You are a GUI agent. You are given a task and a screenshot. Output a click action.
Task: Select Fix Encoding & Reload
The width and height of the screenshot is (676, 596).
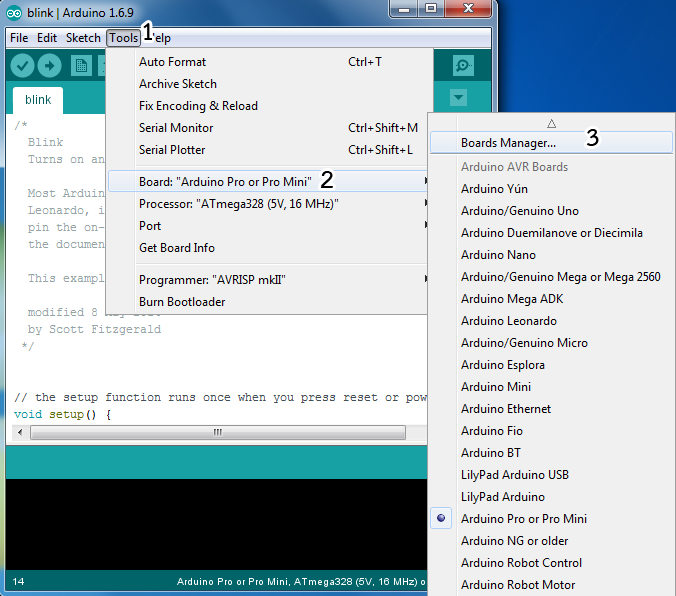(x=269, y=106)
